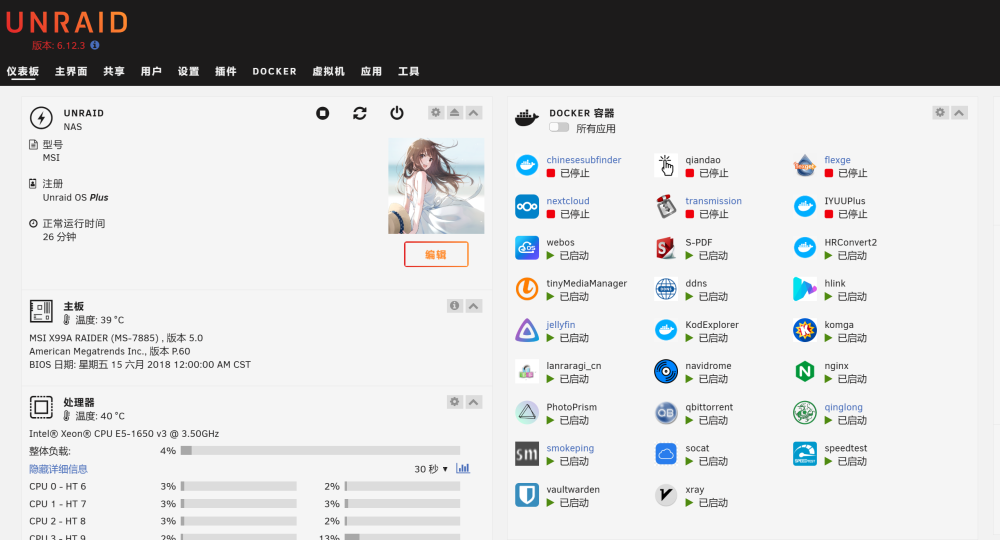
Task: Click the flexget container icon
Action: click(x=805, y=166)
